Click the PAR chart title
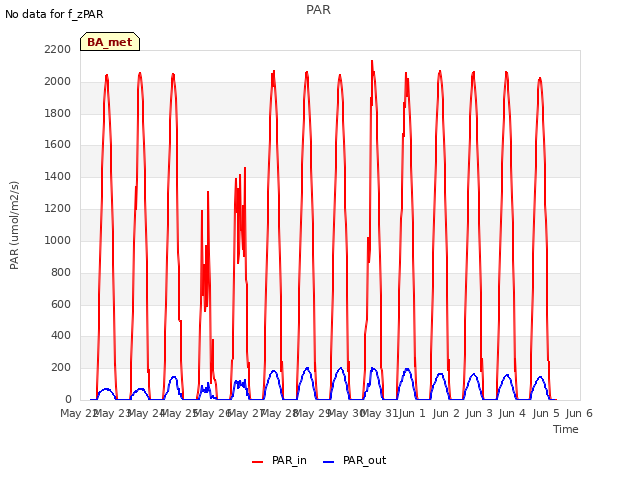 [318, 9]
